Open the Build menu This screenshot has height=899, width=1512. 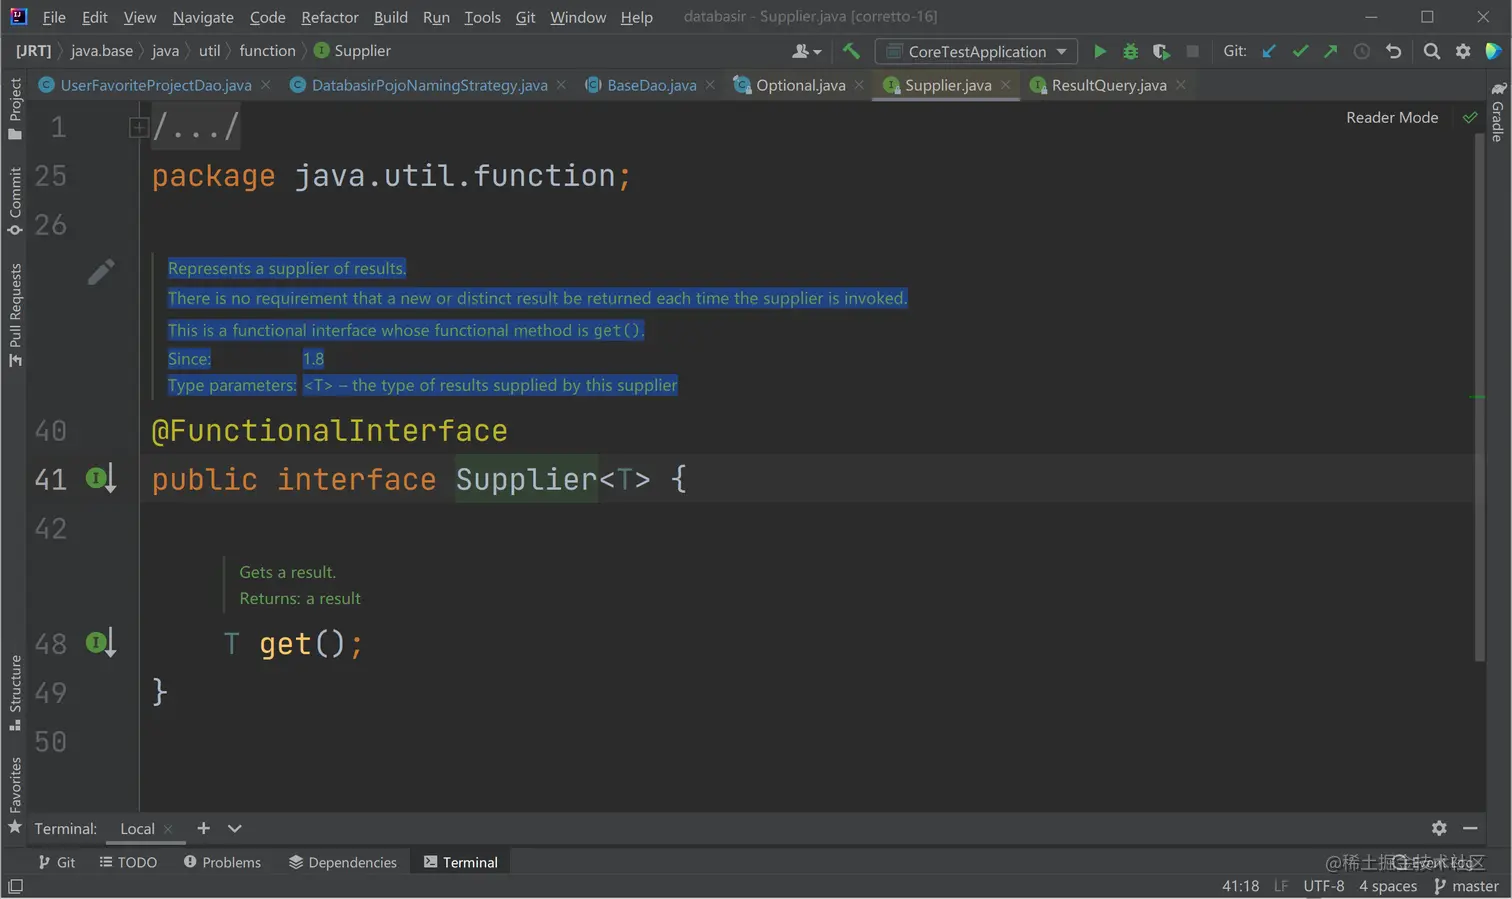tap(391, 17)
